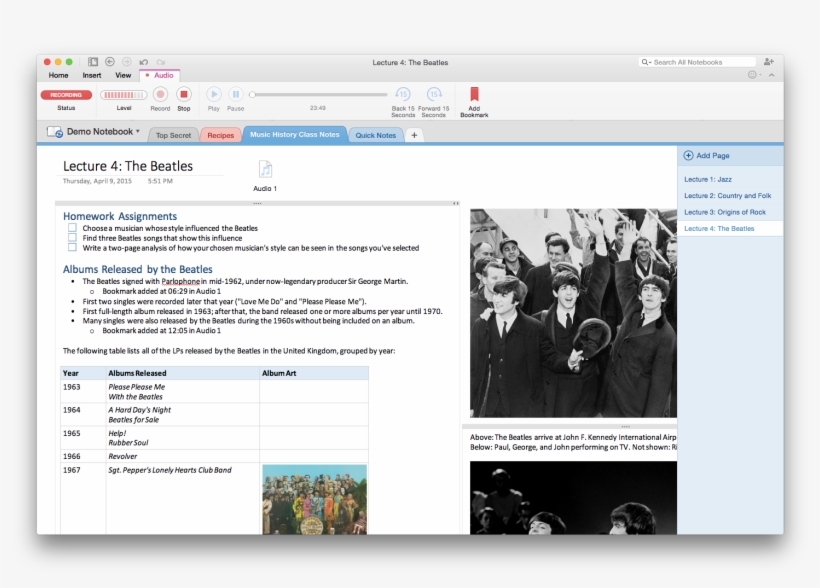This screenshot has width=820, height=588.
Task: Play the audio recording
Action: (x=214, y=95)
